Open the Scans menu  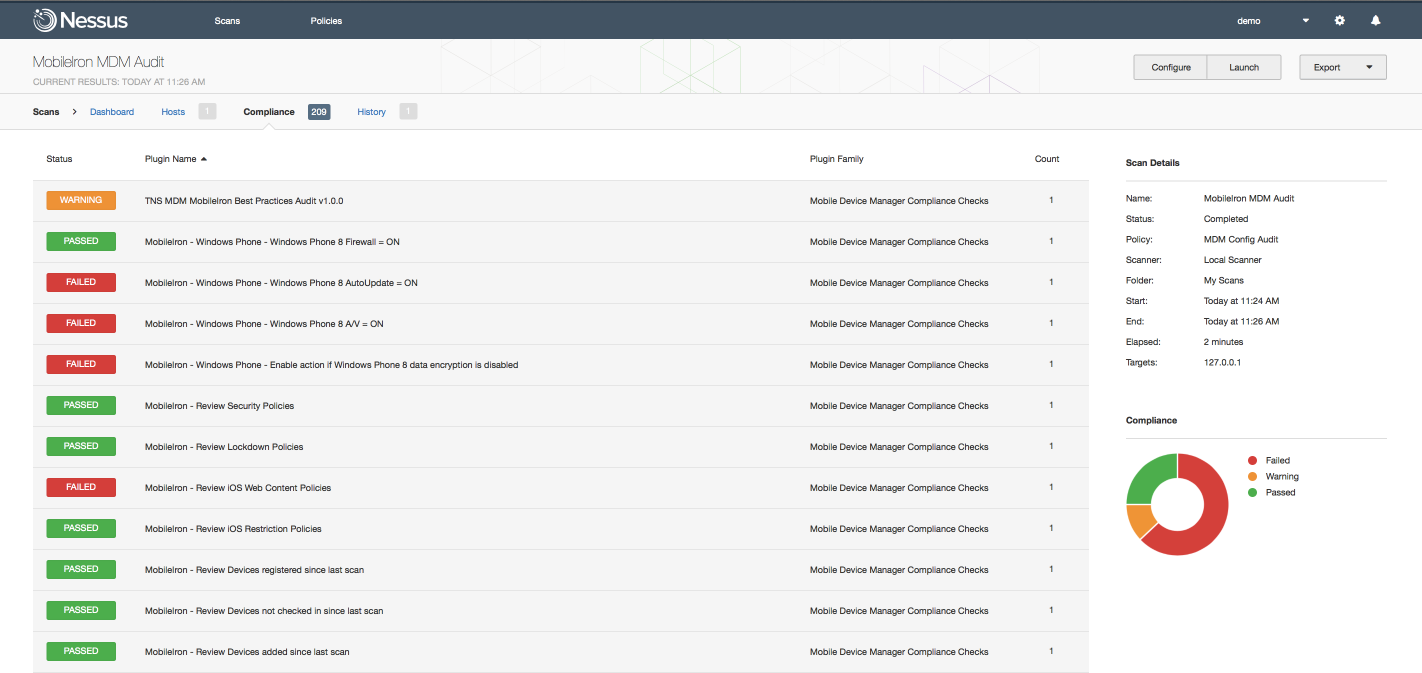[x=227, y=21]
